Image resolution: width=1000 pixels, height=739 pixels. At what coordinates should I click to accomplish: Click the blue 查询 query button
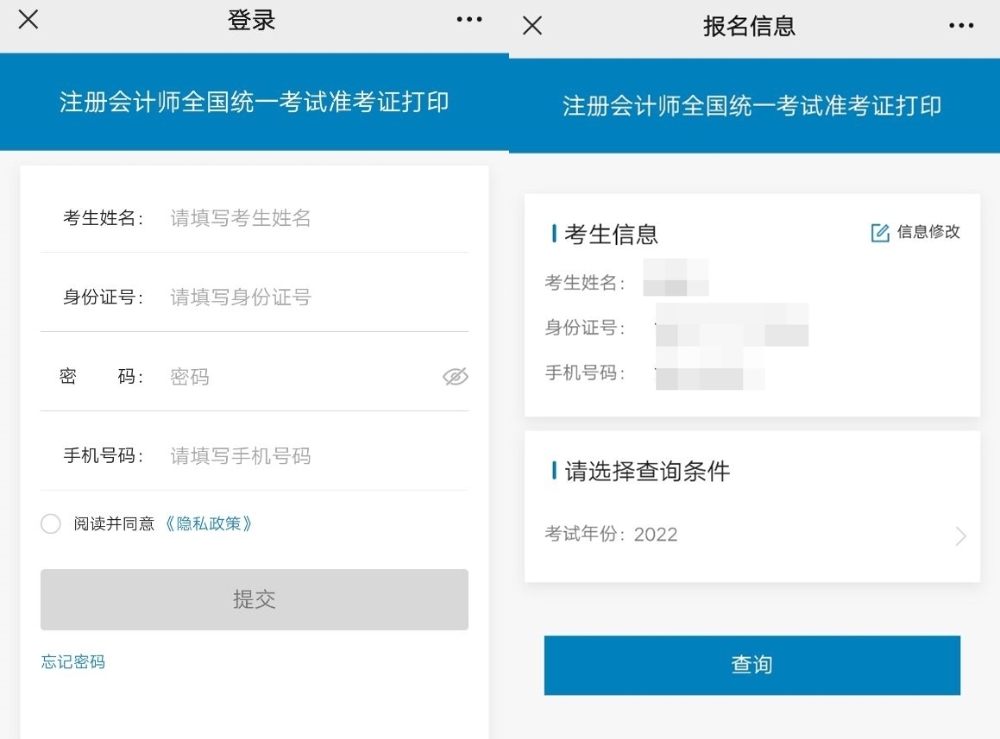[751, 665]
